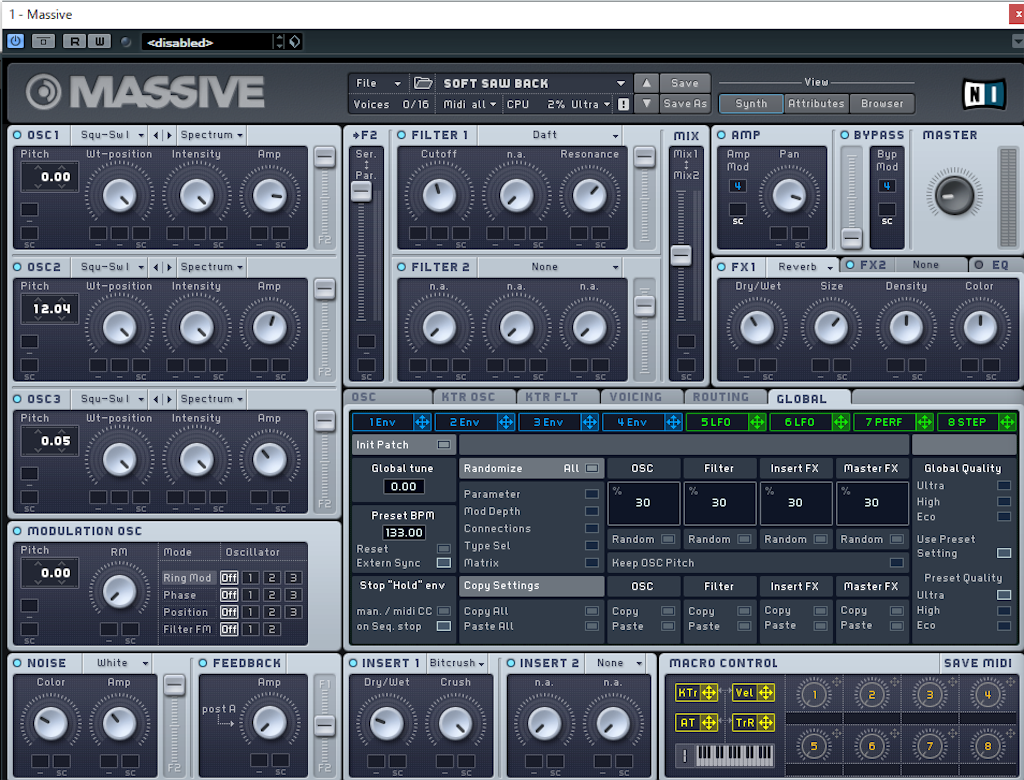Image resolution: width=1024 pixels, height=780 pixels.
Task: Switch to the Browser view
Action: point(882,103)
